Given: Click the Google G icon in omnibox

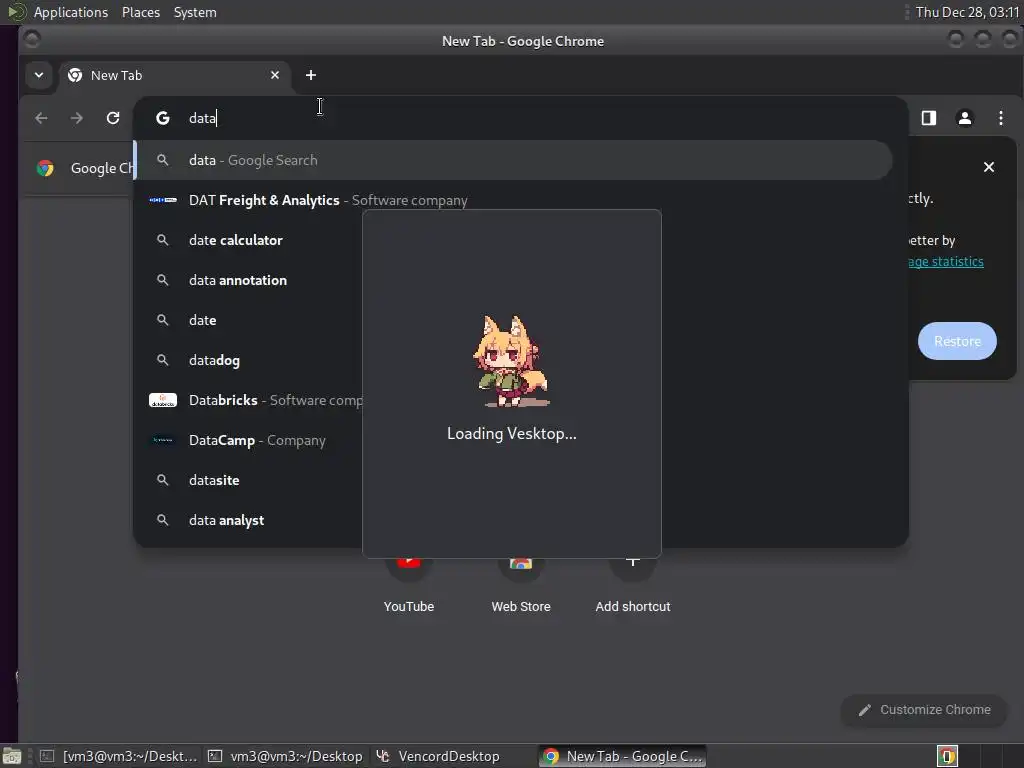Looking at the screenshot, I should coord(163,118).
